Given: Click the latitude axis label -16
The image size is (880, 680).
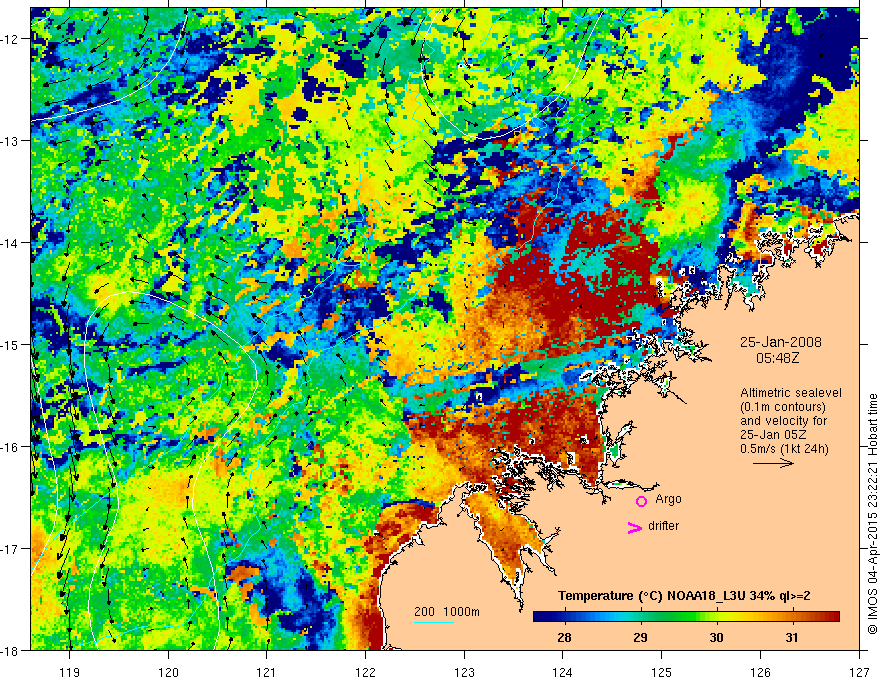Looking at the screenshot, I should (11, 447).
